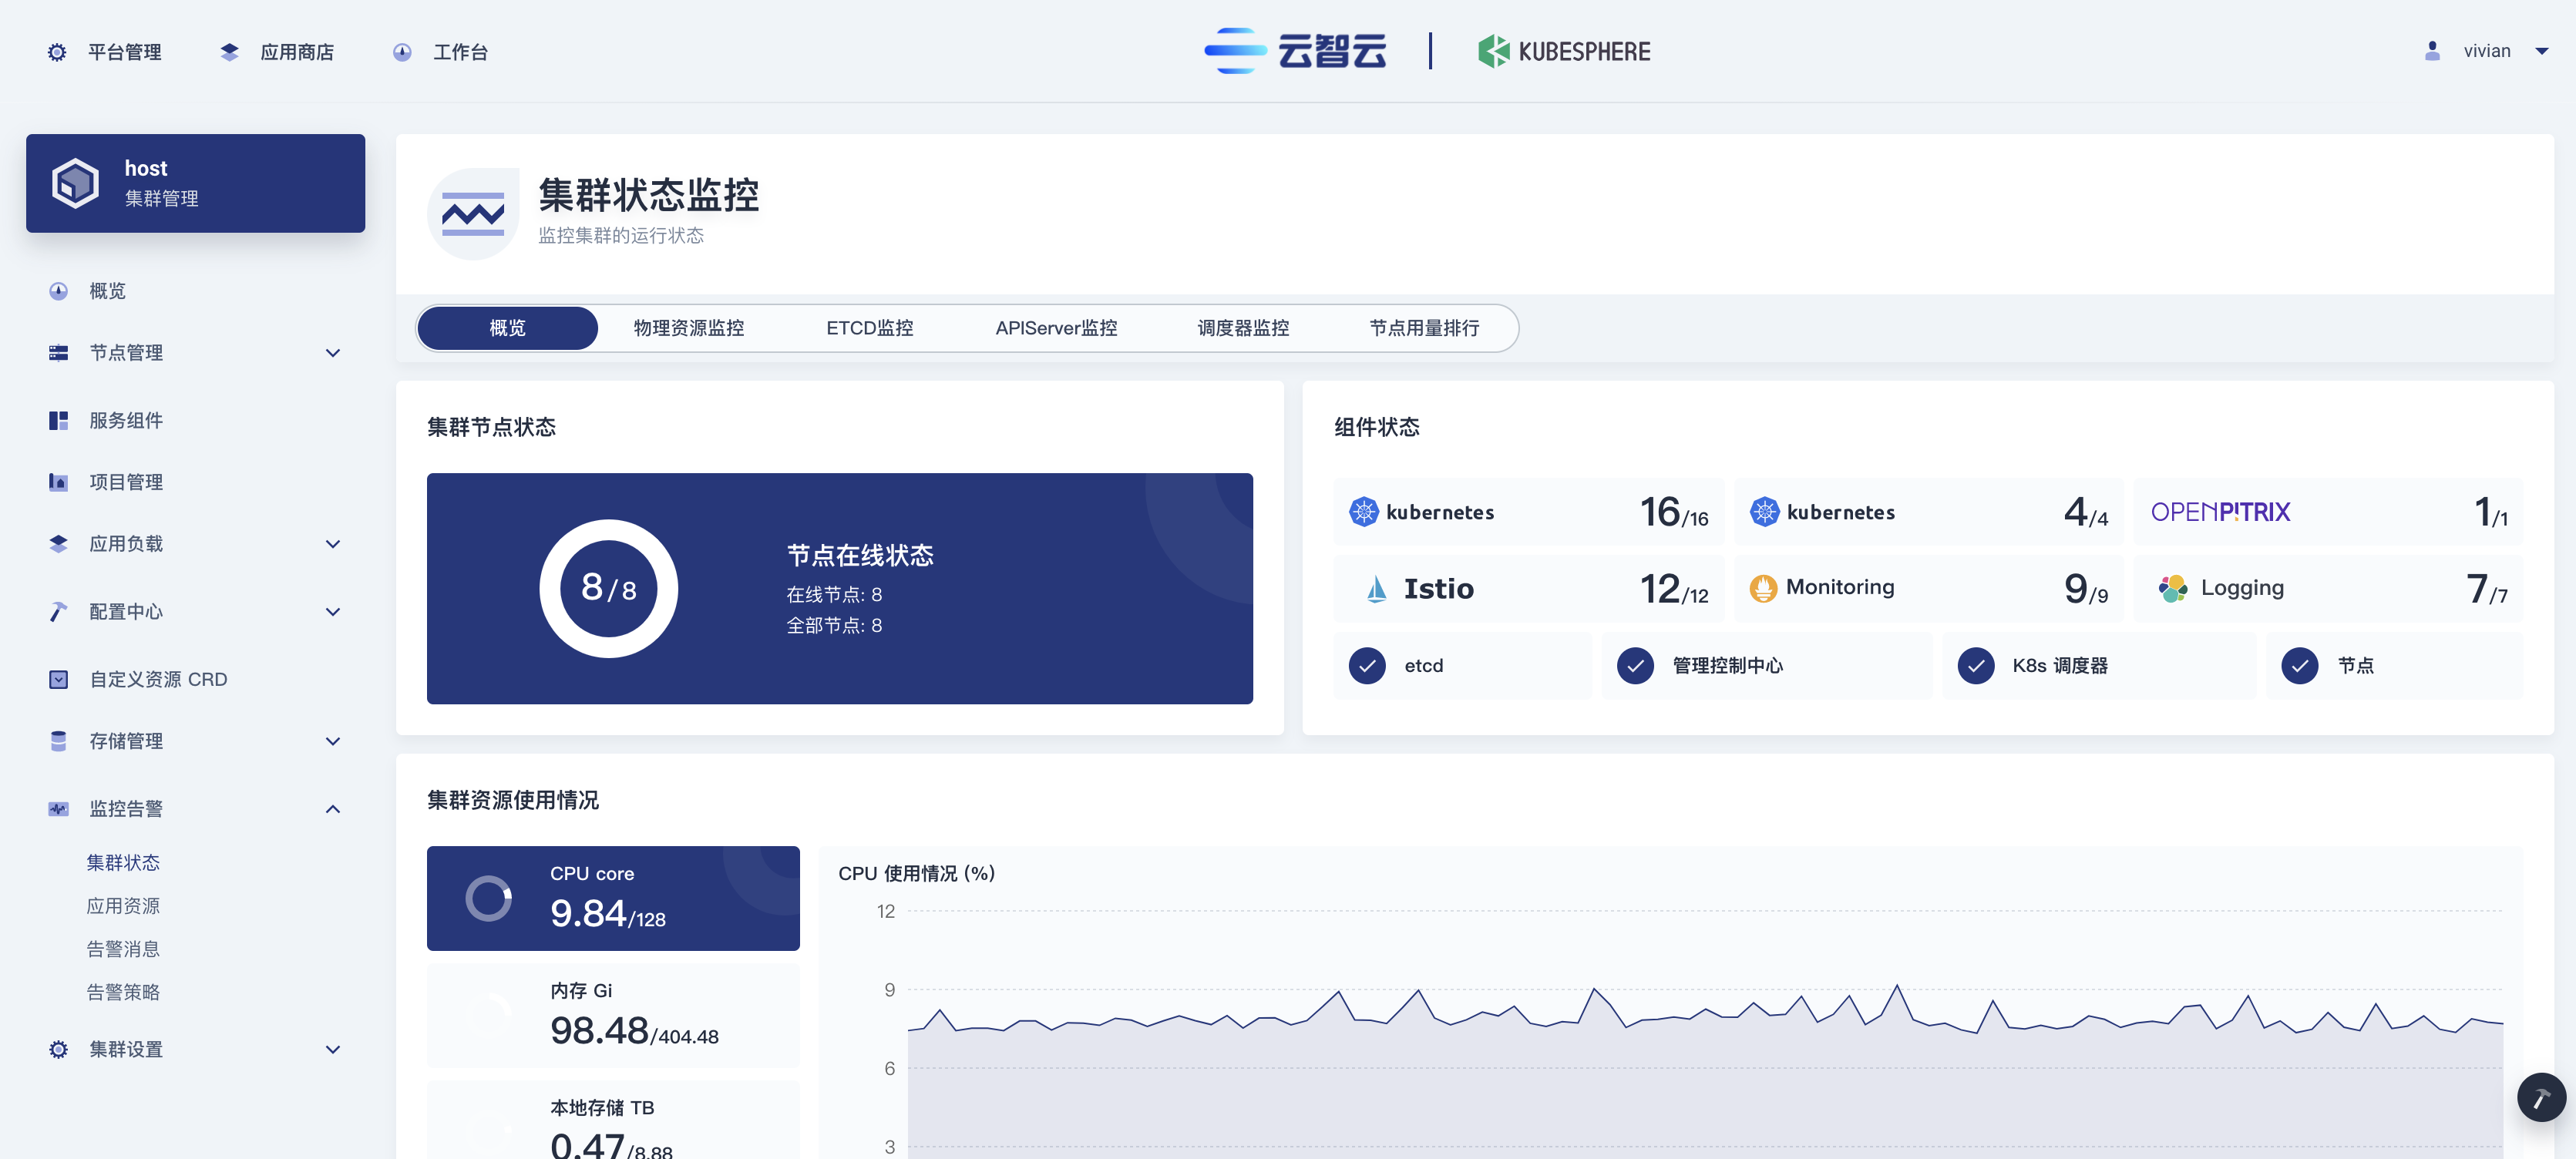Collapse the 监控告警 sidebar section
The image size is (2576, 1159).
click(x=333, y=808)
